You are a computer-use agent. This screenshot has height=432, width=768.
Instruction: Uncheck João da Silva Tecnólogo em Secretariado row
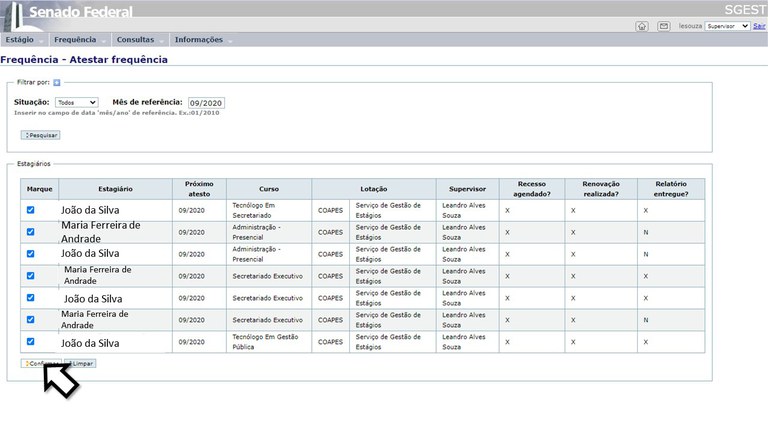[31, 210]
